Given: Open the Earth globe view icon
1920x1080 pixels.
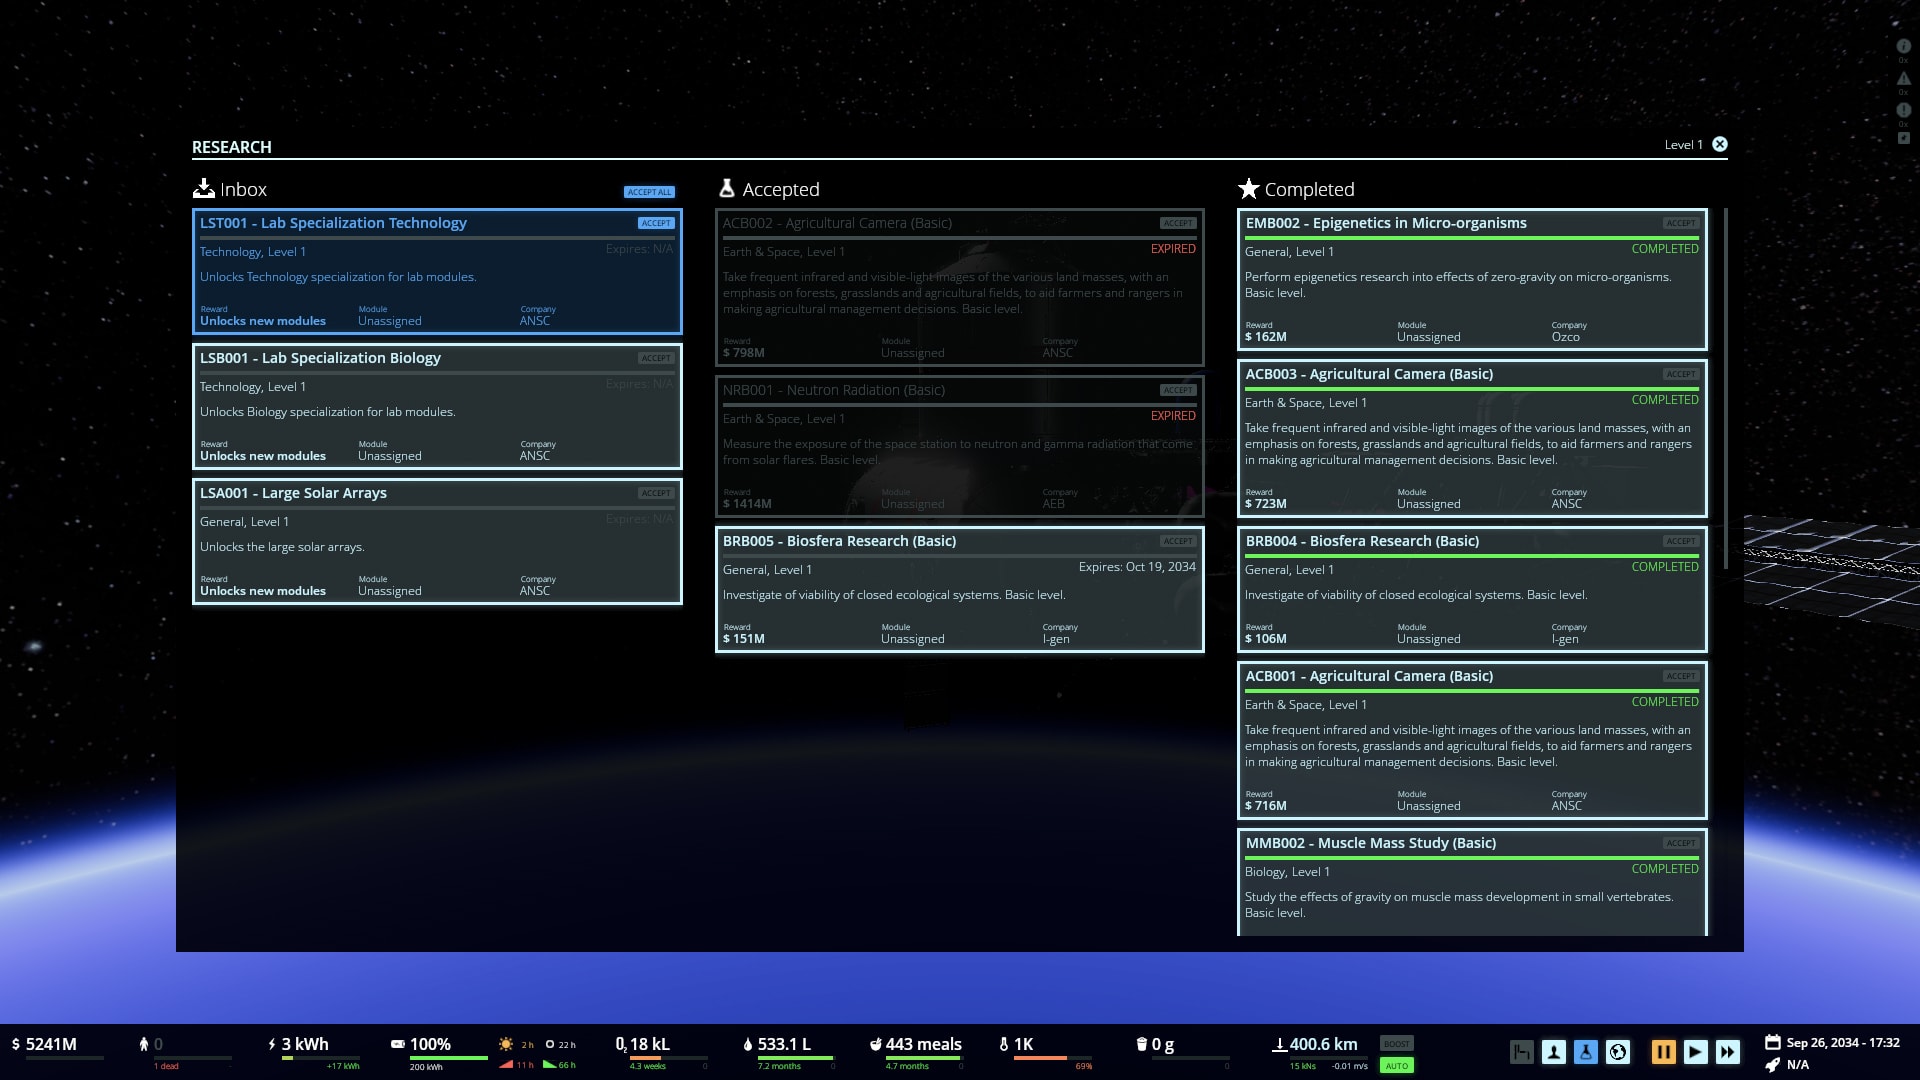Looking at the screenshot, I should click(x=1618, y=1051).
